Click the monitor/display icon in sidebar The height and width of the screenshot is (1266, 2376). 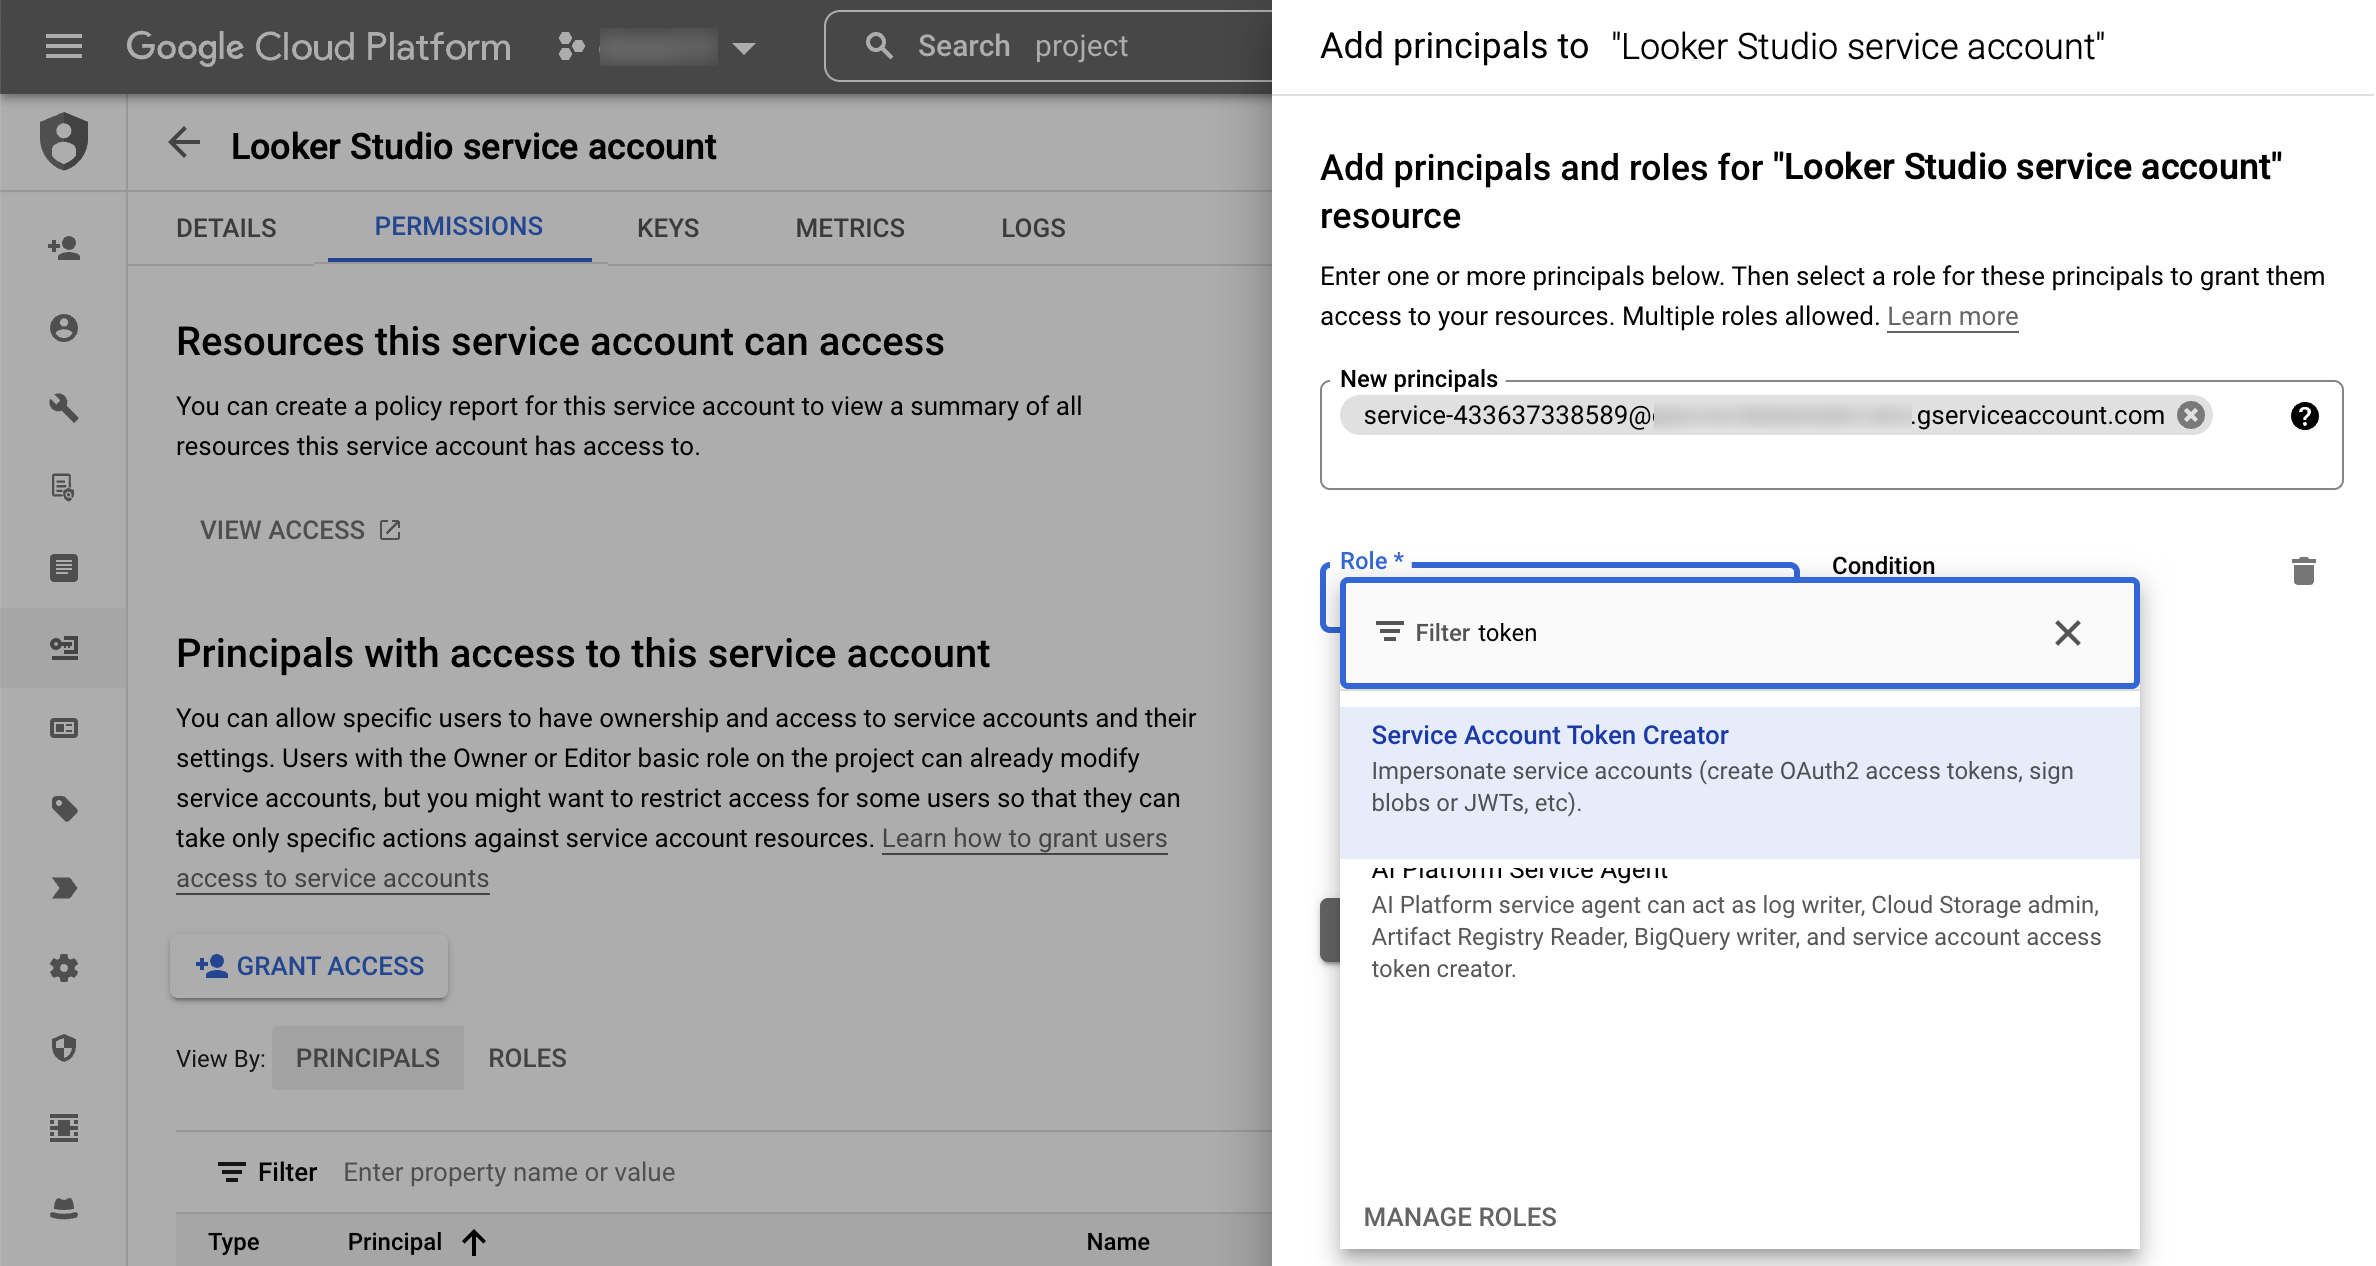coord(63,727)
